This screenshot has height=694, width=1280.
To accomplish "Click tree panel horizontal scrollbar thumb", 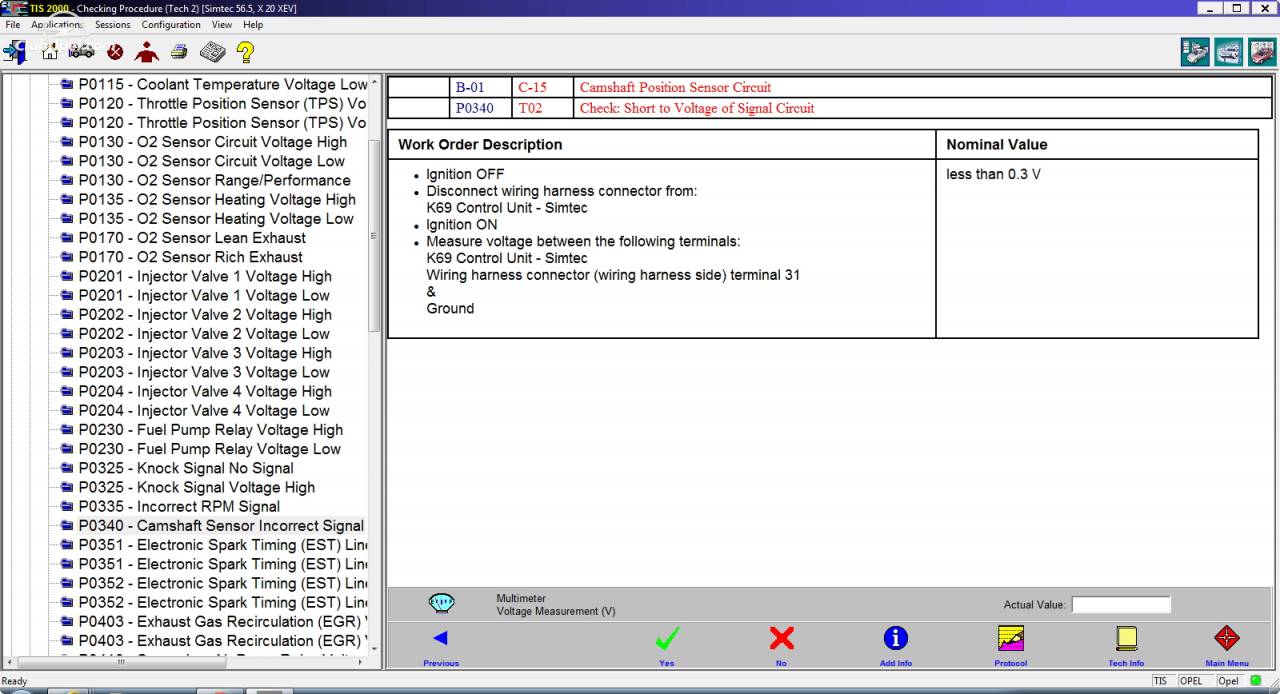I will (122, 662).
